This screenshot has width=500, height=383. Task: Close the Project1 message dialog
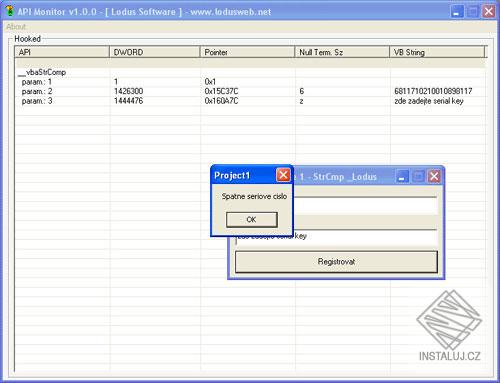283,175
